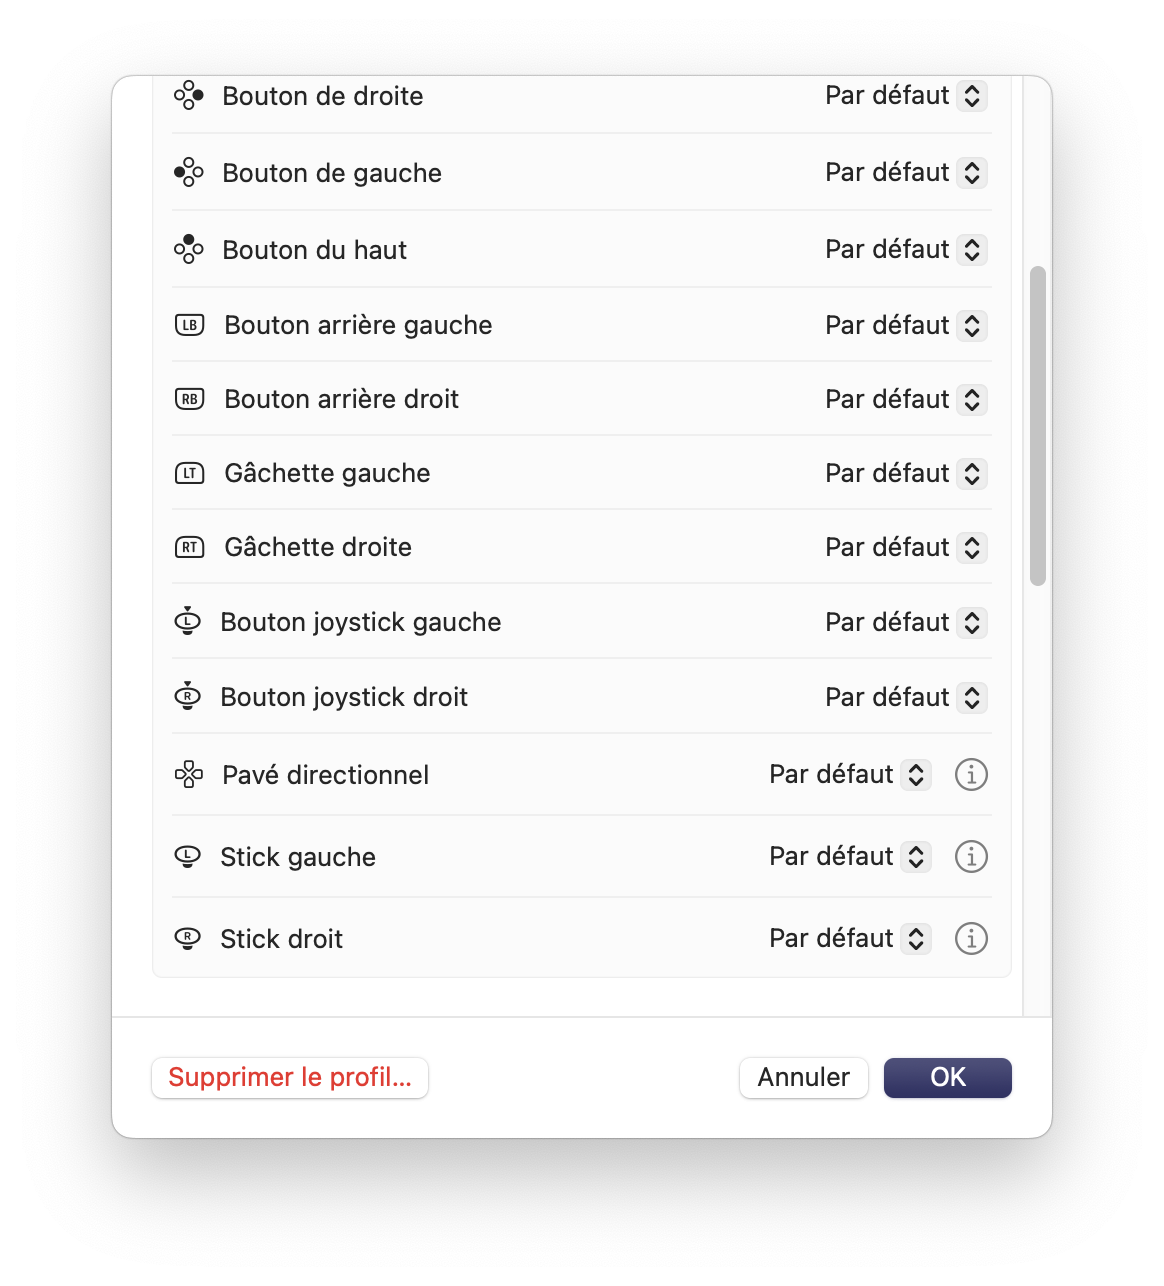Screen dimensions: 1164x1286
Task: Open the Gâchette gauche mapping dropdown
Action: pos(906,473)
